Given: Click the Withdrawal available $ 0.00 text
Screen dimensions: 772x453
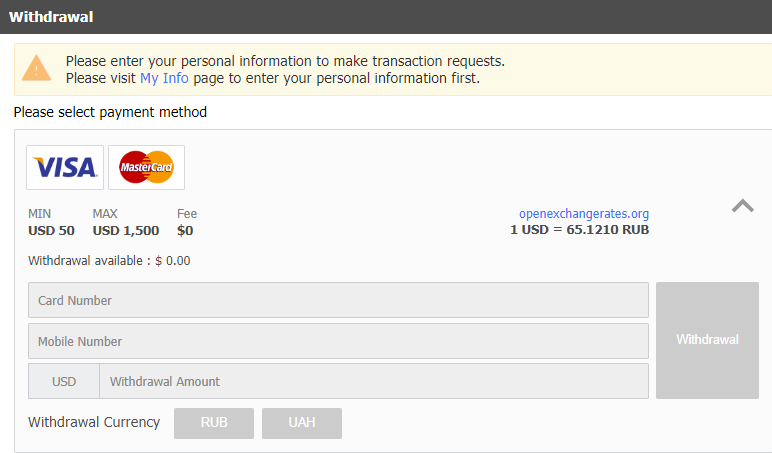Looking at the screenshot, I should (109, 260).
